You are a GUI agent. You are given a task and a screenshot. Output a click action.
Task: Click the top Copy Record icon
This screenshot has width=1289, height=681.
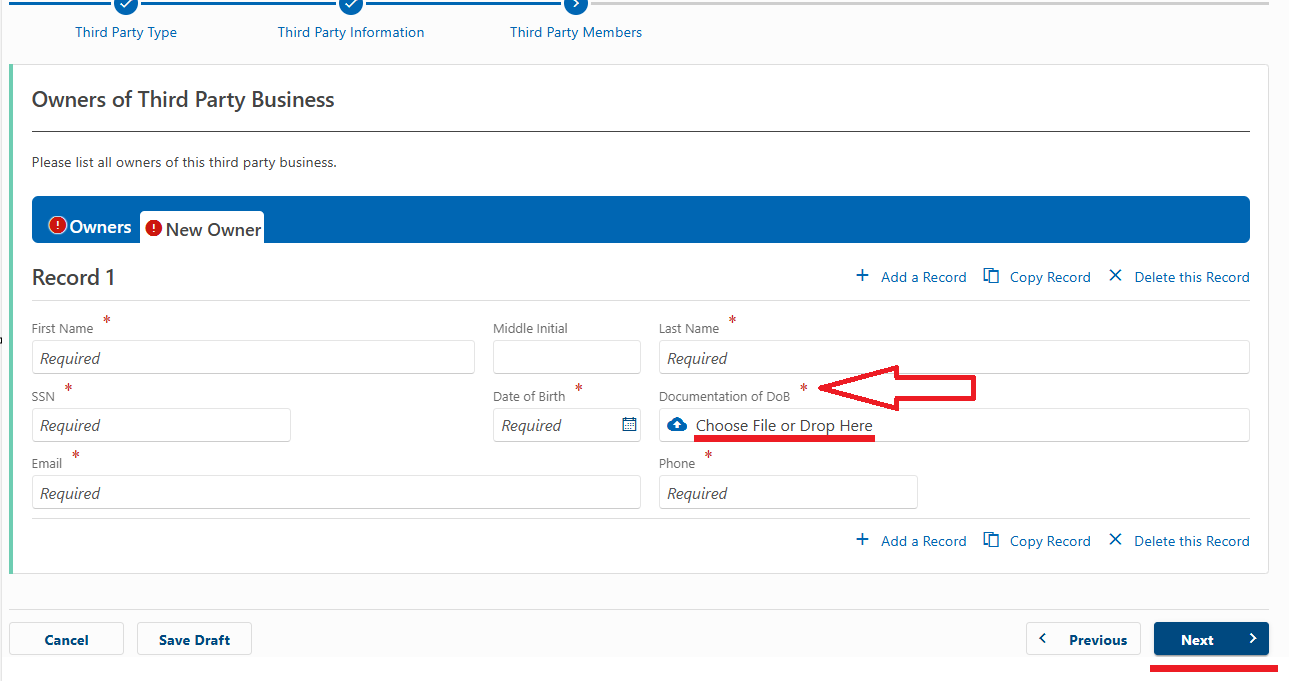(x=991, y=276)
